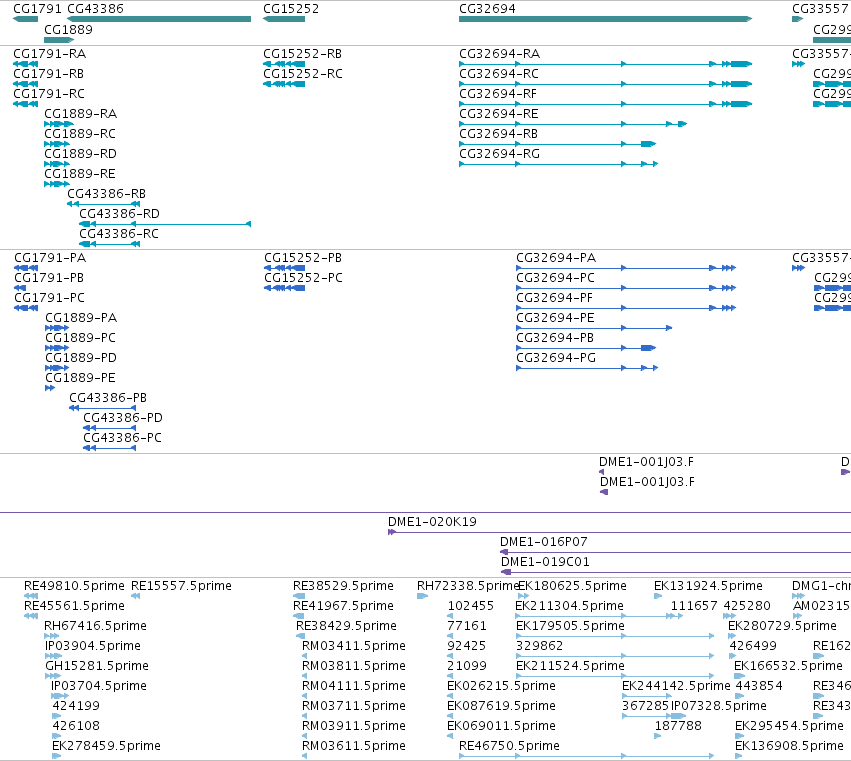Select EST IP03904.5prime
851x761 pixels.
[x=93, y=646]
